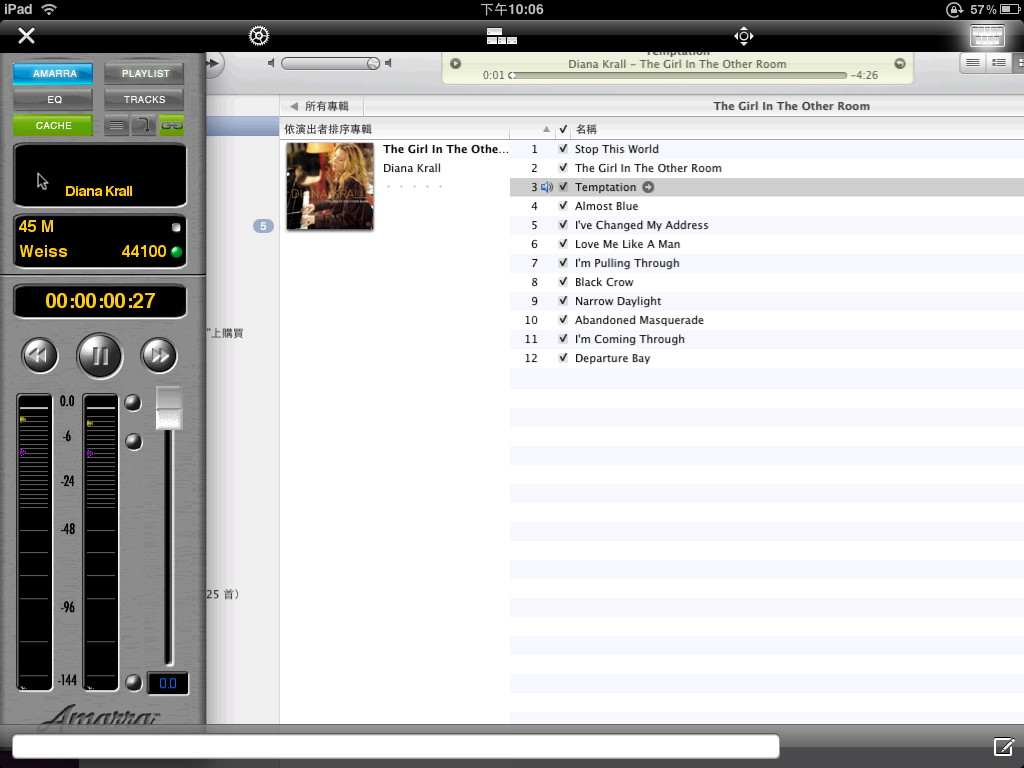Tap the function-keys icon in the top toolbar
This screenshot has height=768, width=1024.
[x=502, y=36]
